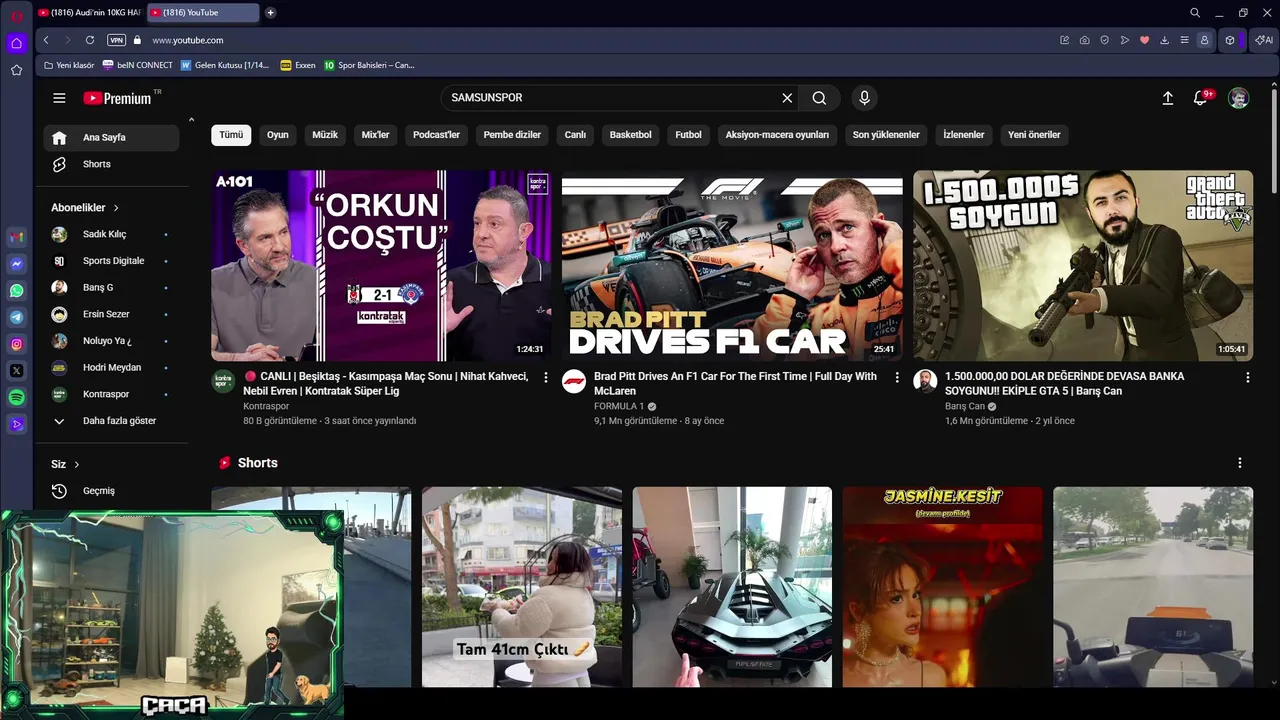Switch to the Audi'nin 10KG browser tab
The height and width of the screenshot is (720, 1280).
89,13
